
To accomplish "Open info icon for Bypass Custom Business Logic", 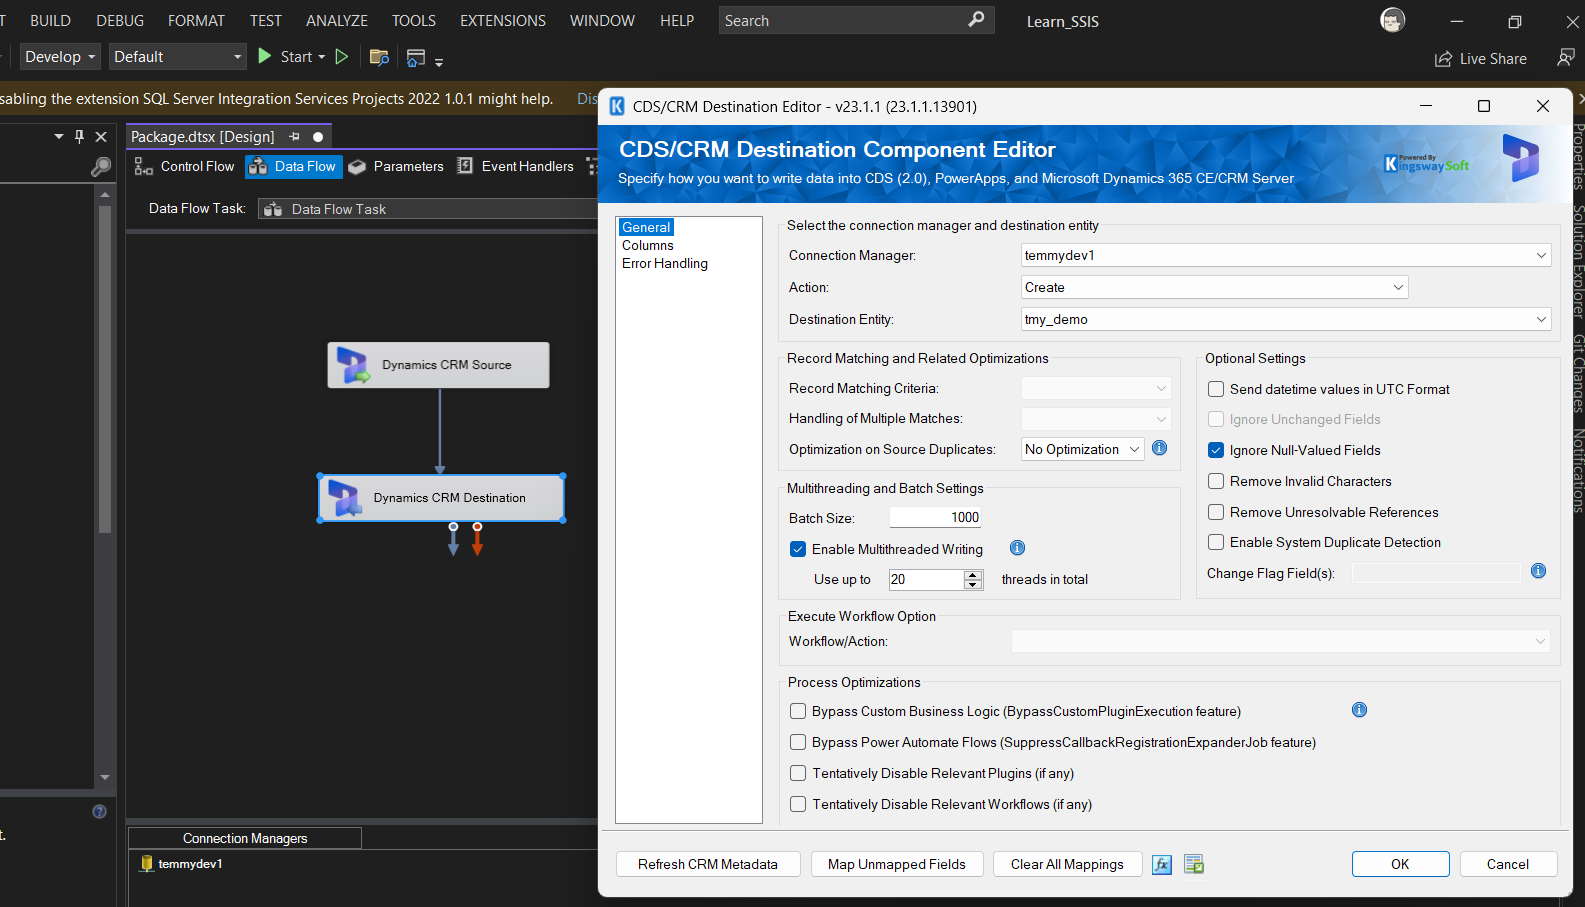I will click(1359, 710).
